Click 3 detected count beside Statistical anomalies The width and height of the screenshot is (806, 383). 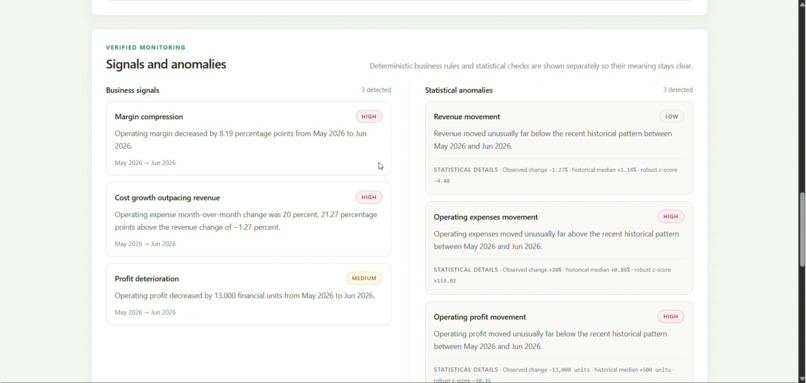[x=677, y=90]
